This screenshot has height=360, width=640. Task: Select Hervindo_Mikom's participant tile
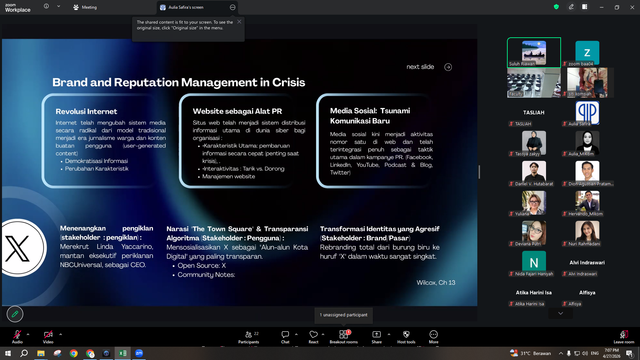(587, 203)
